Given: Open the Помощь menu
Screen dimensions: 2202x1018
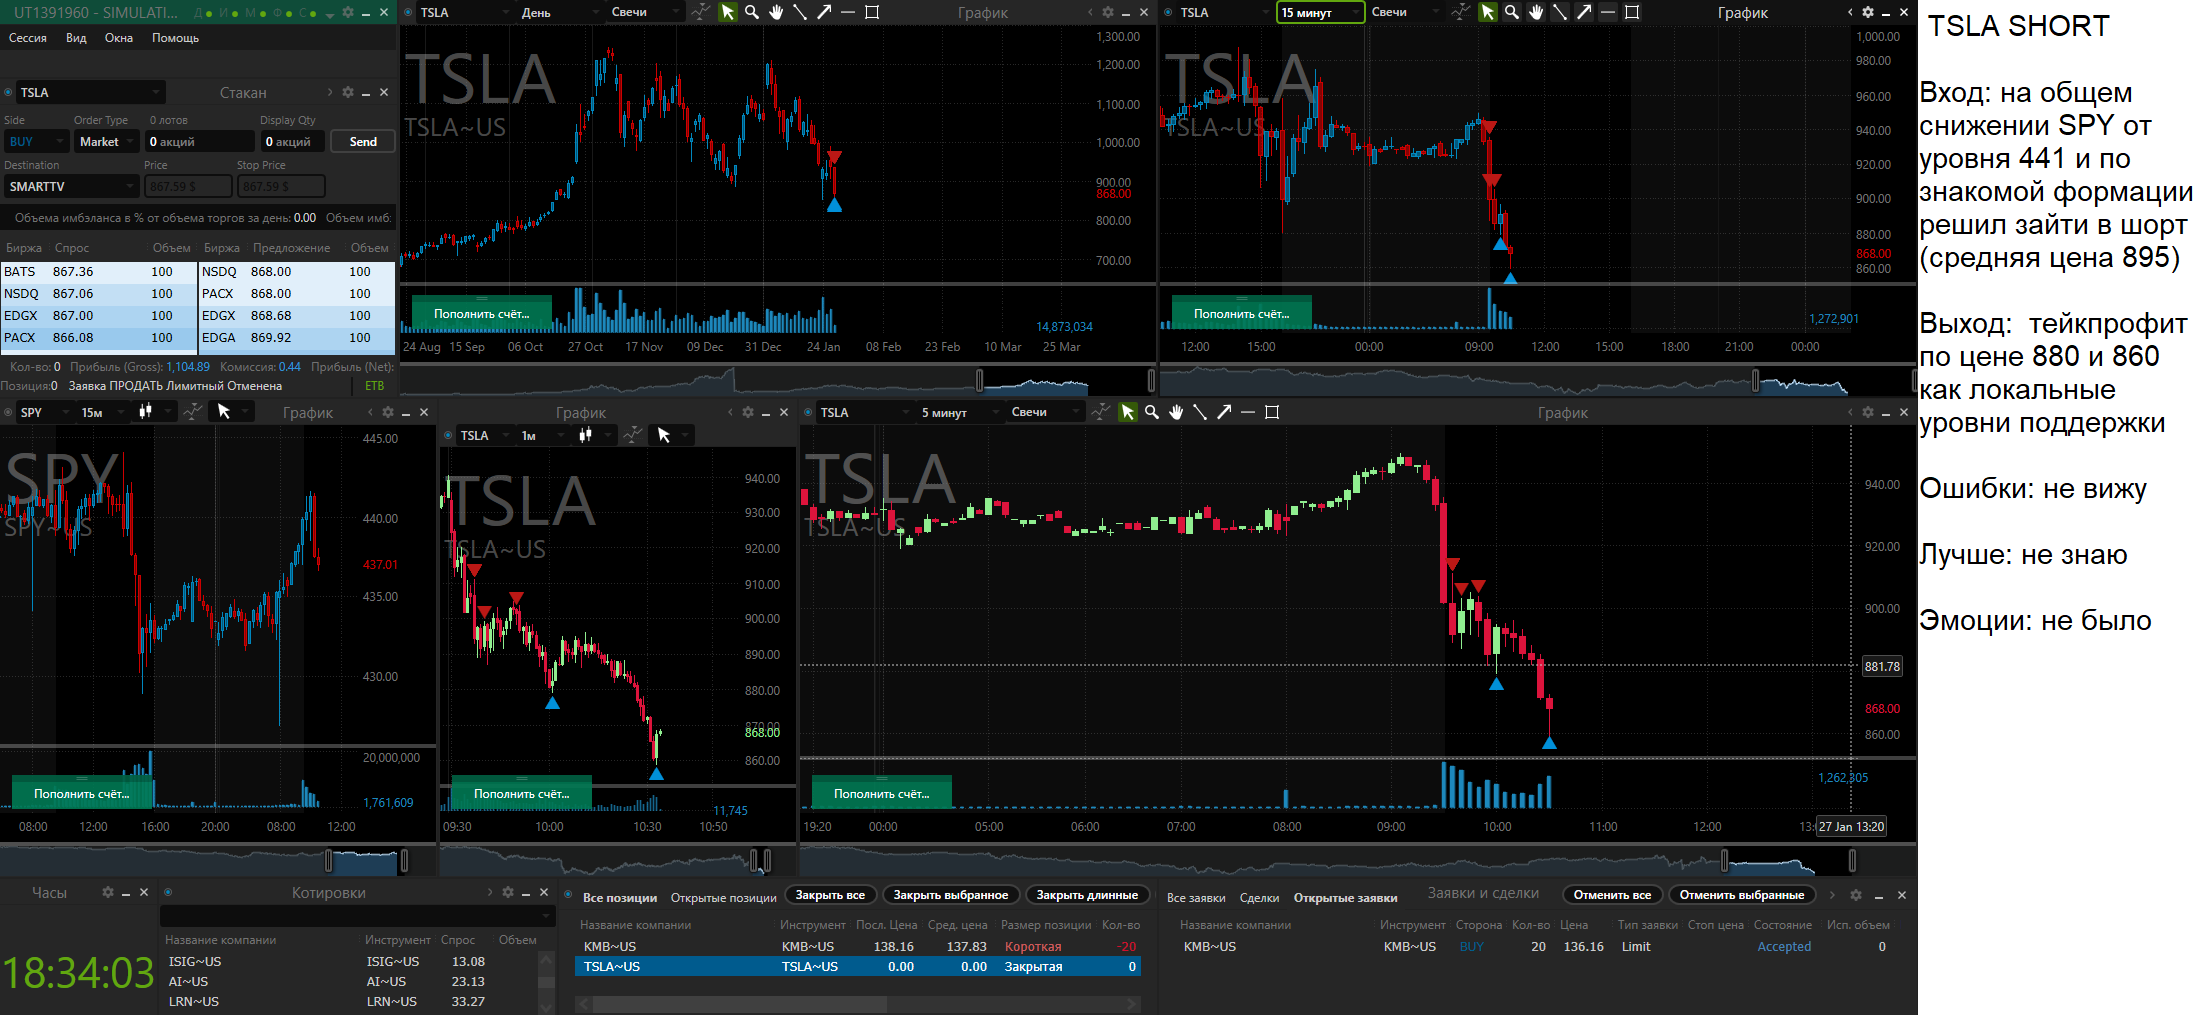Looking at the screenshot, I should click(175, 38).
